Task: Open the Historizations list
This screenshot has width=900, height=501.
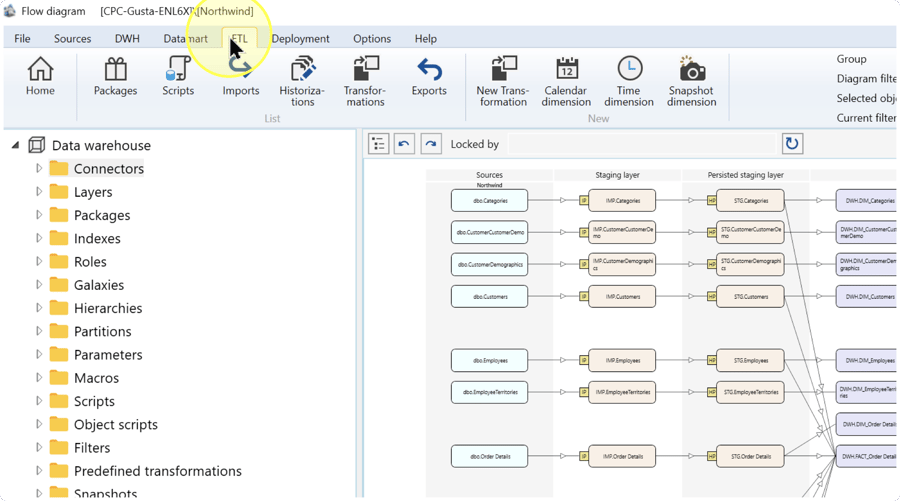Action: 302,81
